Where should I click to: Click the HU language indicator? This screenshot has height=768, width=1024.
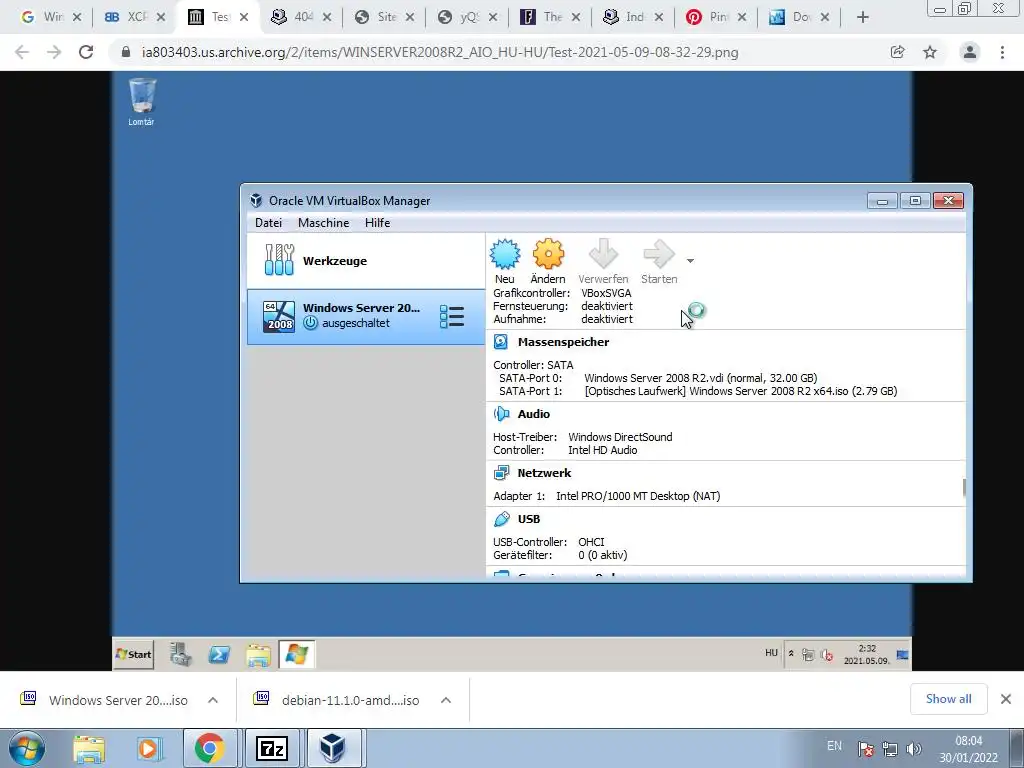[771, 653]
